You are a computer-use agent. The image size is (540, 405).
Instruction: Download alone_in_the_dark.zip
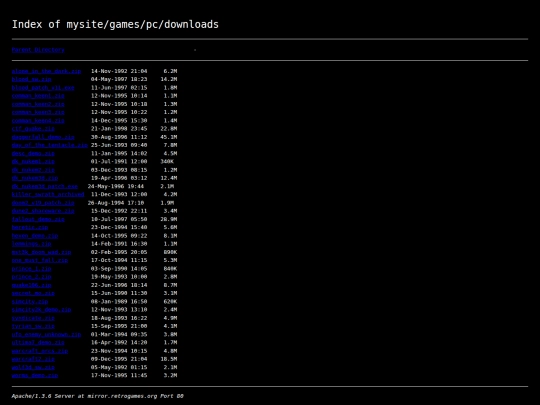click(x=46, y=71)
